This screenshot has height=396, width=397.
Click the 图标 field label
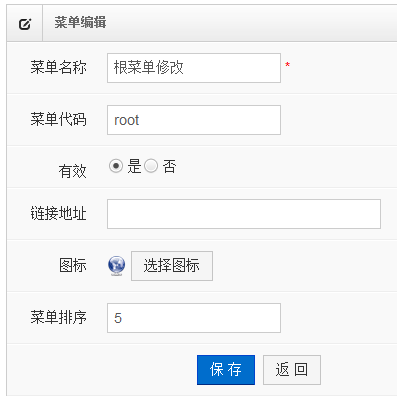(x=73, y=265)
